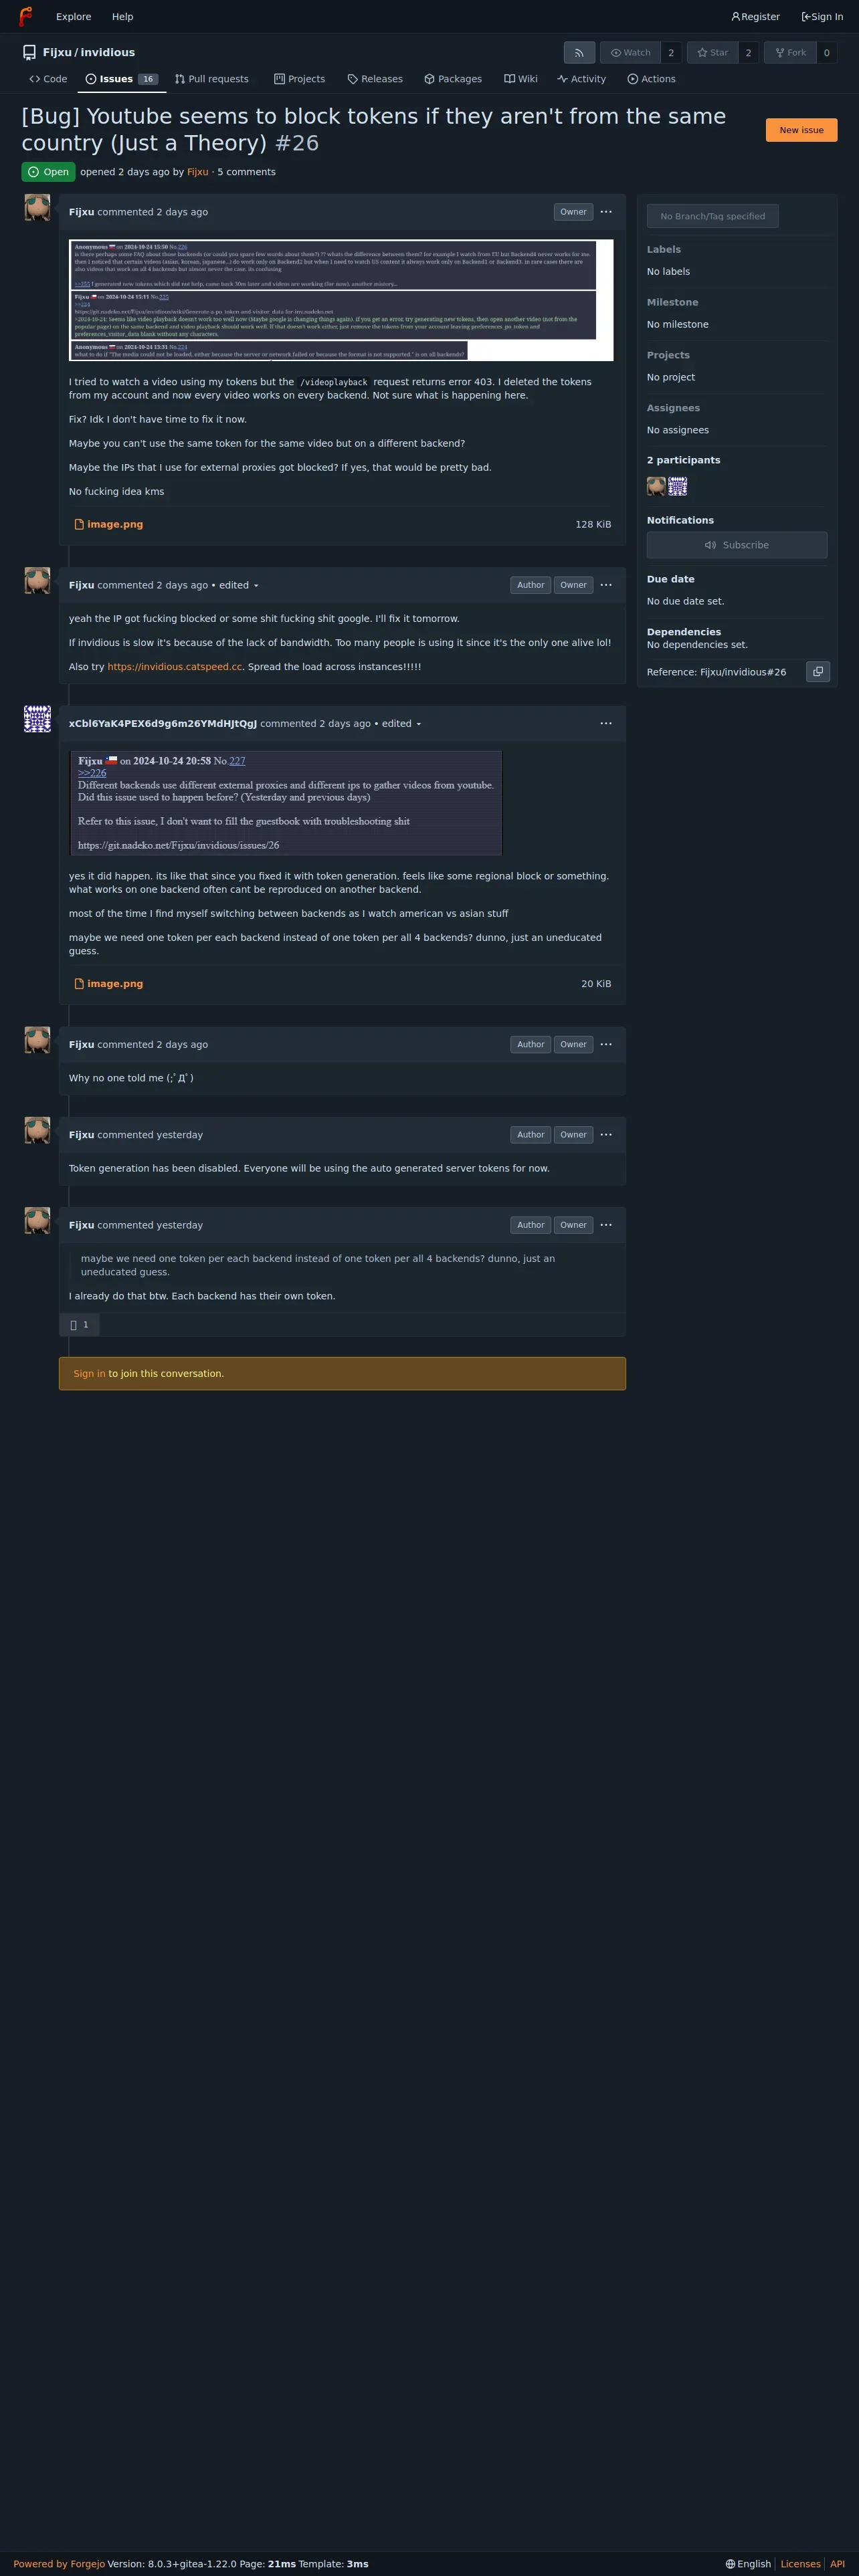859x2576 pixels.
Task: Click the green Open status label
Action: click(48, 172)
